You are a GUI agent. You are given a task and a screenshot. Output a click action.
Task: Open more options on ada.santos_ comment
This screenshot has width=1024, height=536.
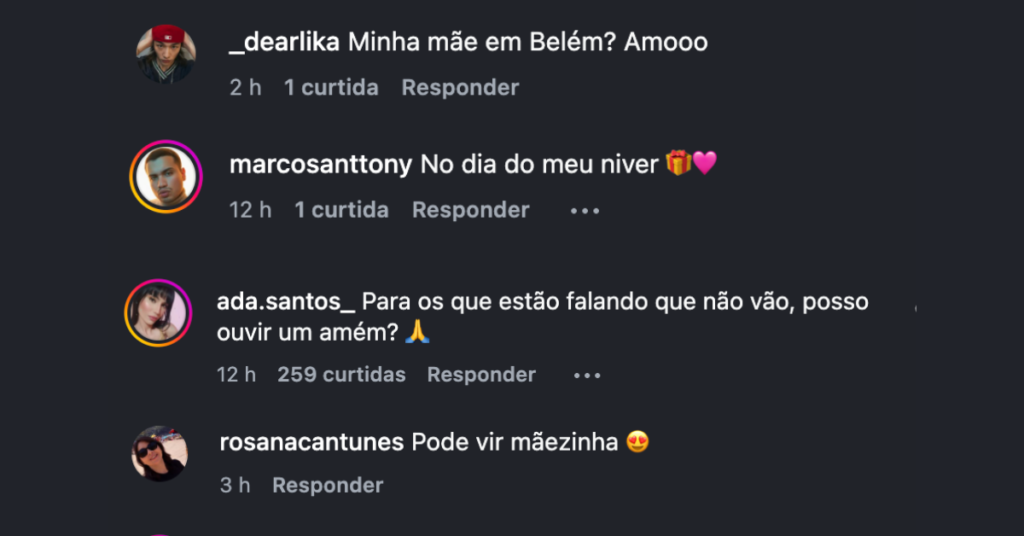tap(587, 376)
